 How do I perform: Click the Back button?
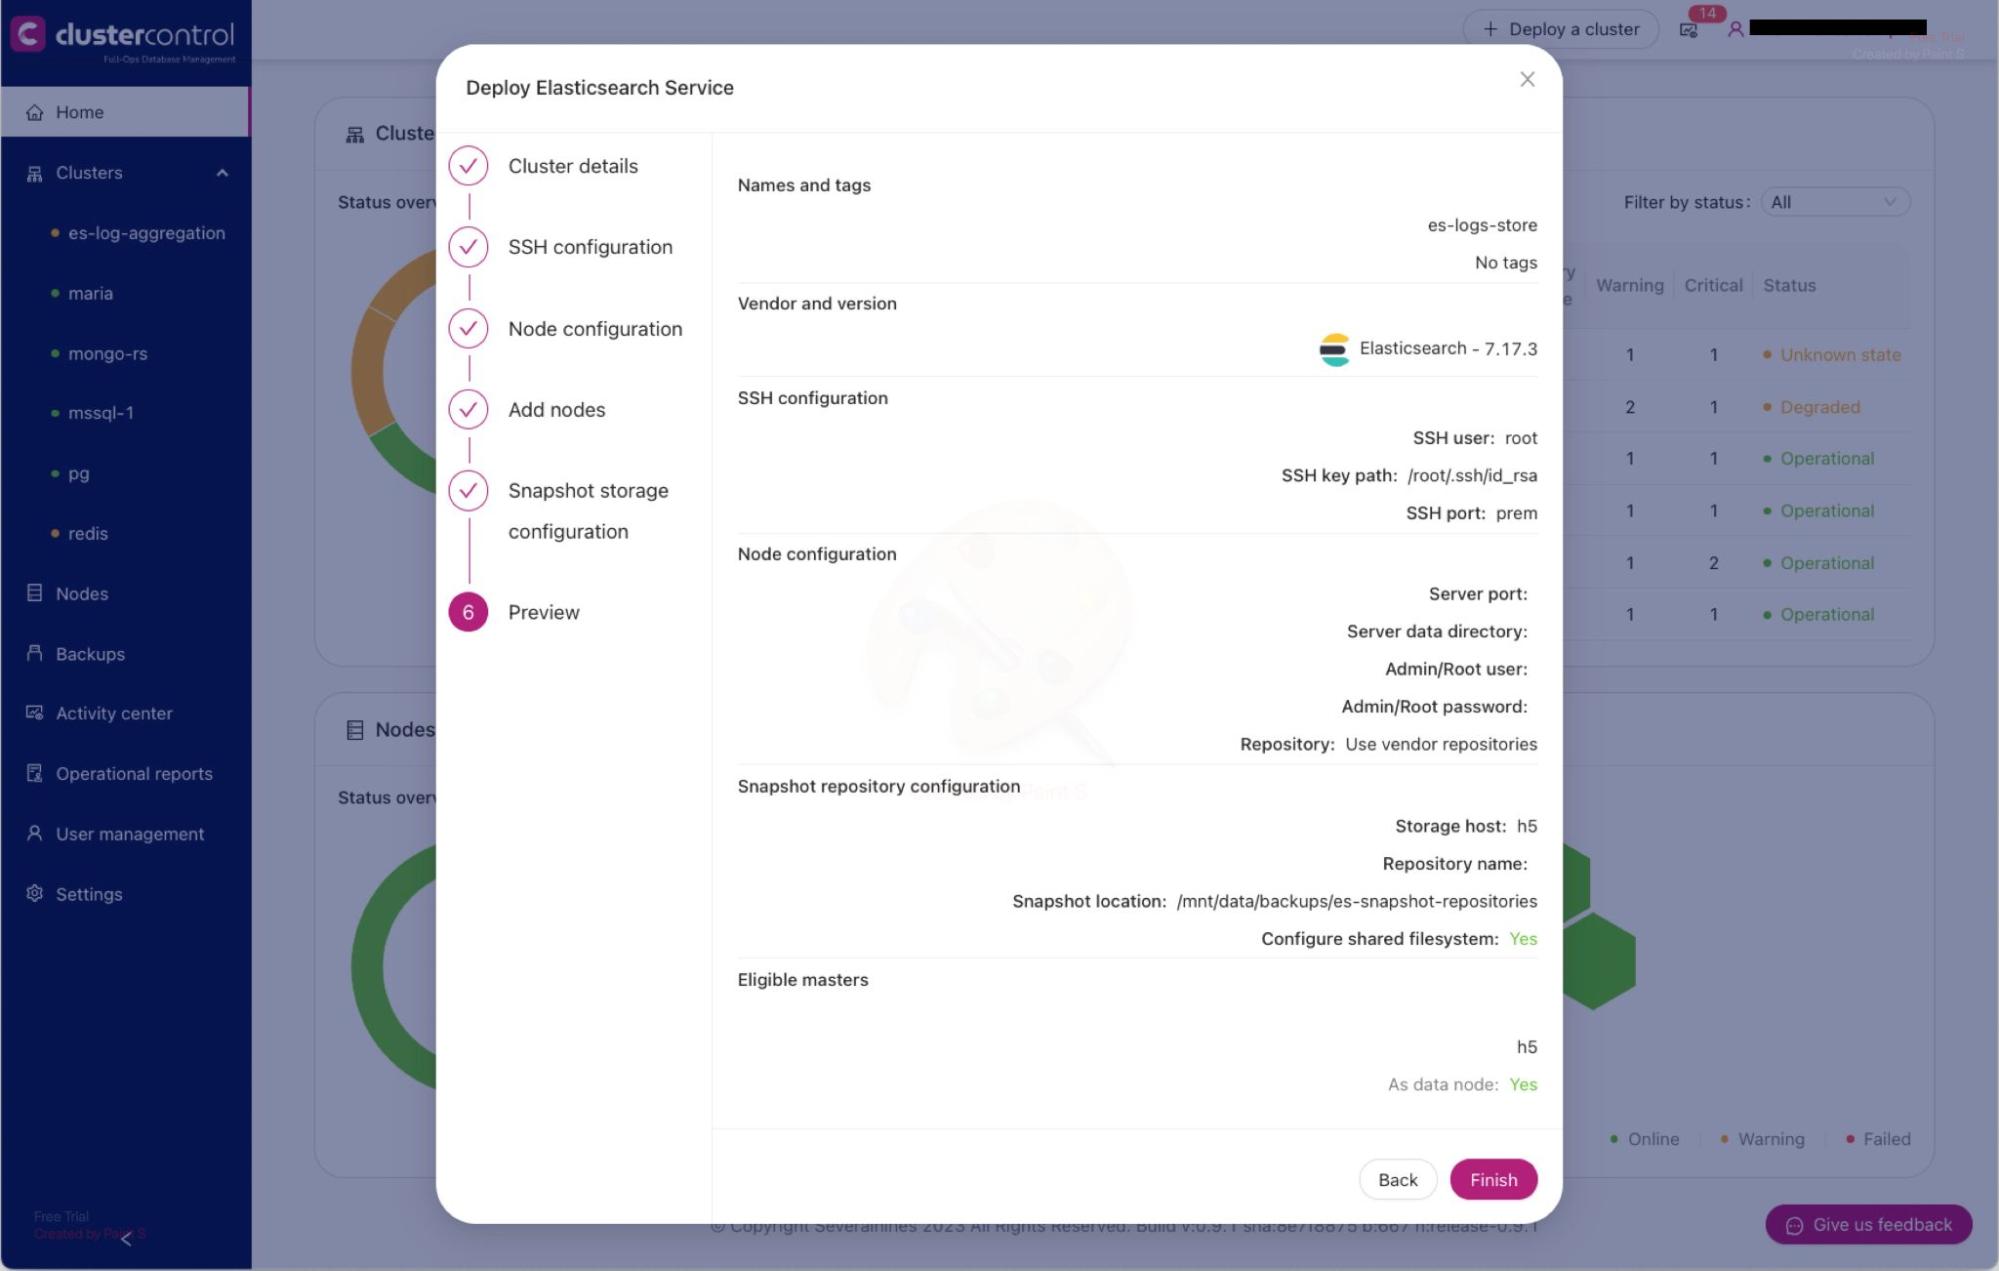tap(1397, 1180)
